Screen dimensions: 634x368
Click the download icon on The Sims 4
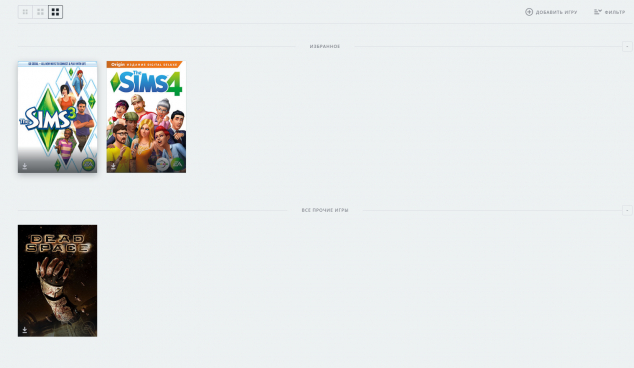114,166
